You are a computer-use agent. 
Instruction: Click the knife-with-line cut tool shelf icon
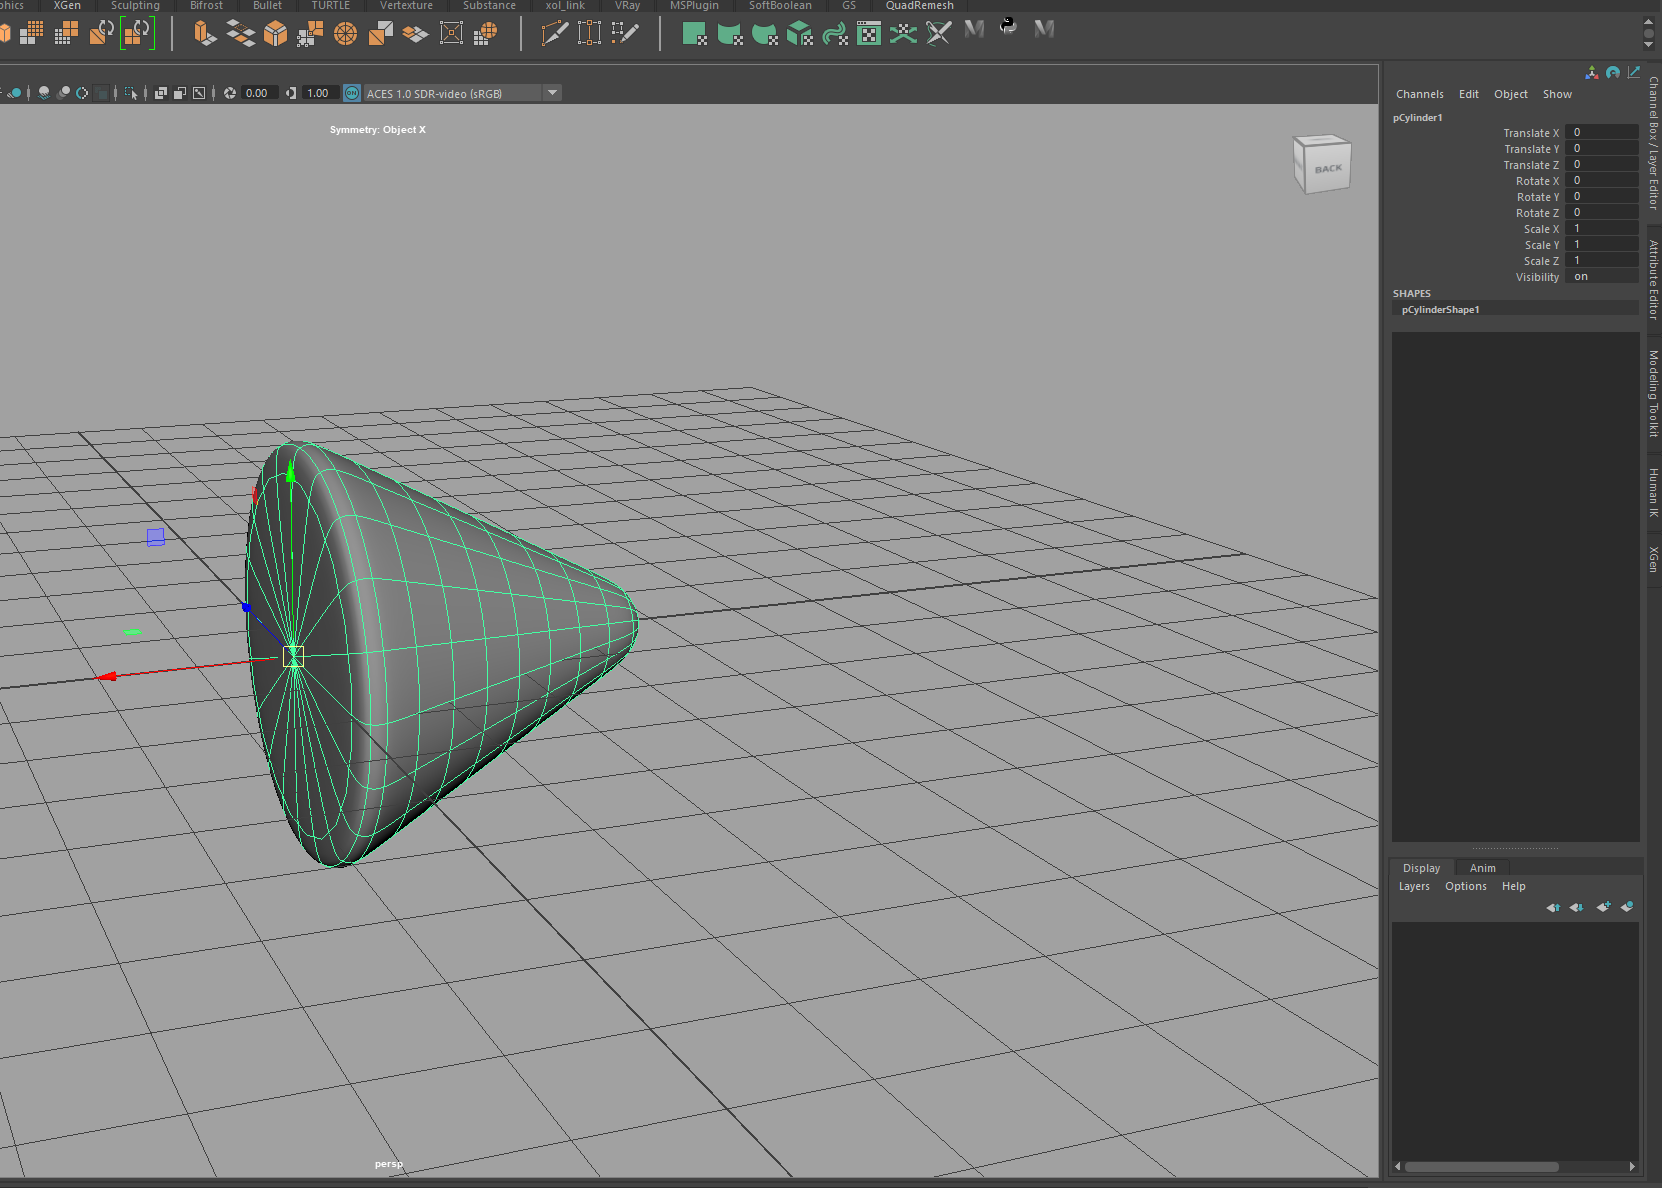coord(554,33)
